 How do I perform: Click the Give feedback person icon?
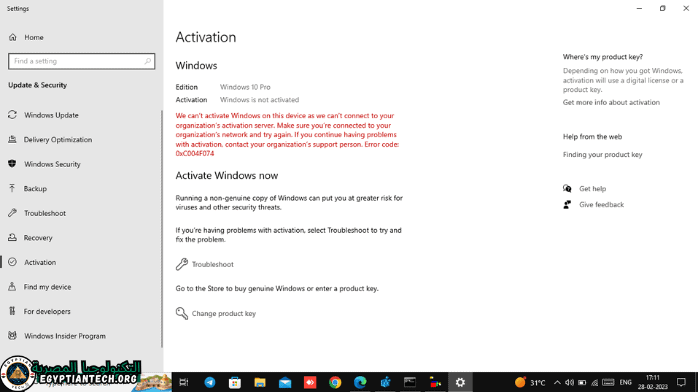pyautogui.click(x=567, y=205)
